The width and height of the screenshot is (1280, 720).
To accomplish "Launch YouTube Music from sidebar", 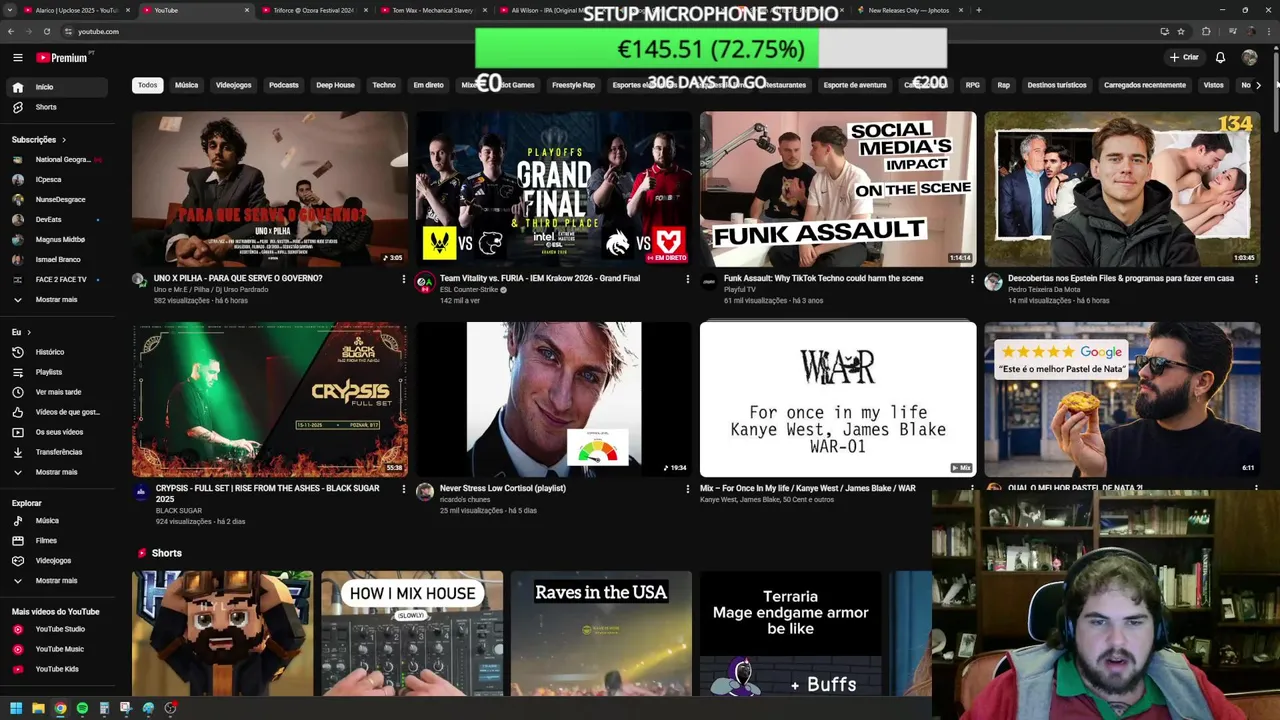I will 55,649.
